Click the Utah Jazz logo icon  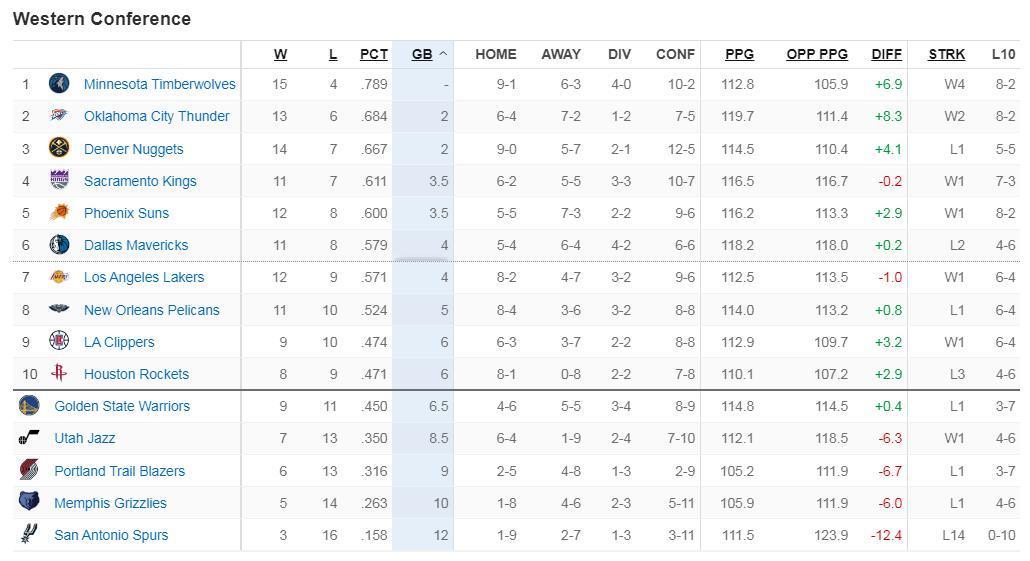point(29,438)
